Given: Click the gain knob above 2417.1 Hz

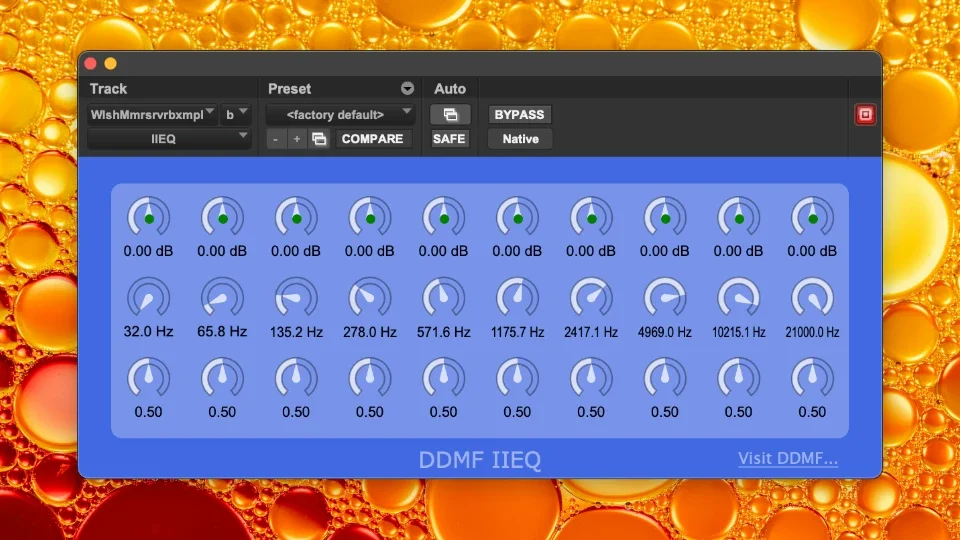Looking at the screenshot, I should click(x=591, y=217).
